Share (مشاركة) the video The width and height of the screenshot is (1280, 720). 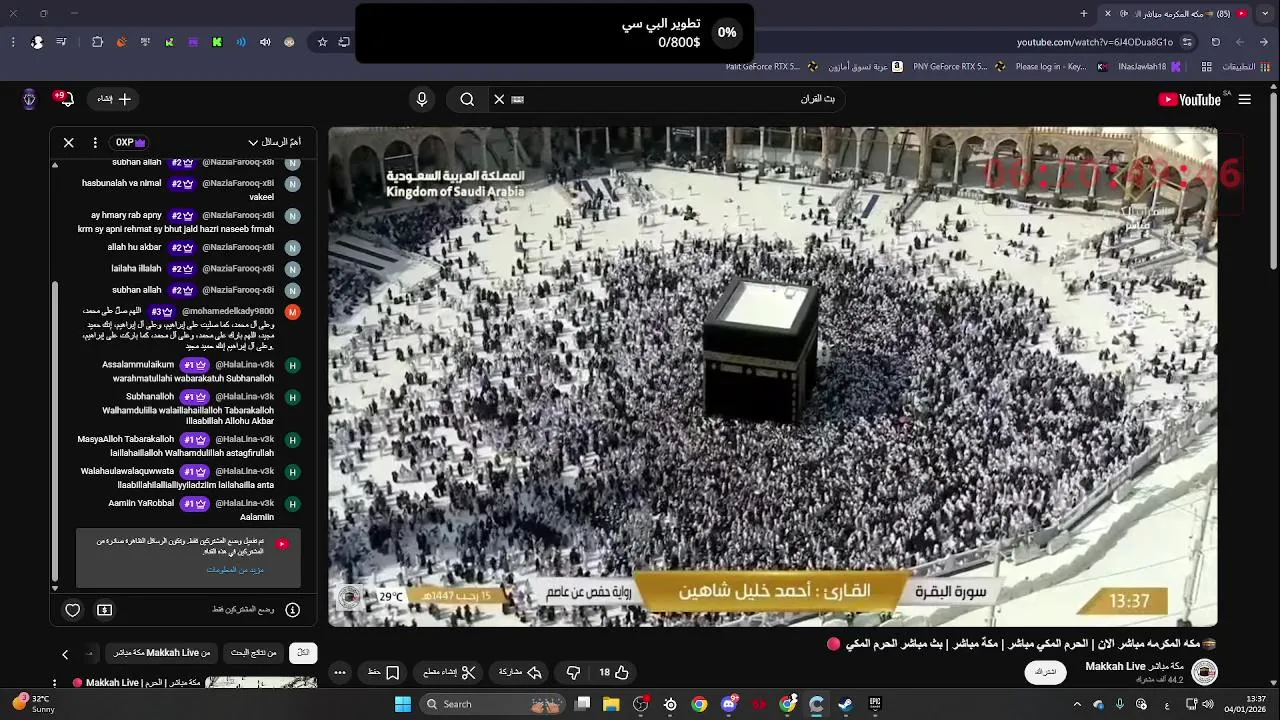[520, 673]
